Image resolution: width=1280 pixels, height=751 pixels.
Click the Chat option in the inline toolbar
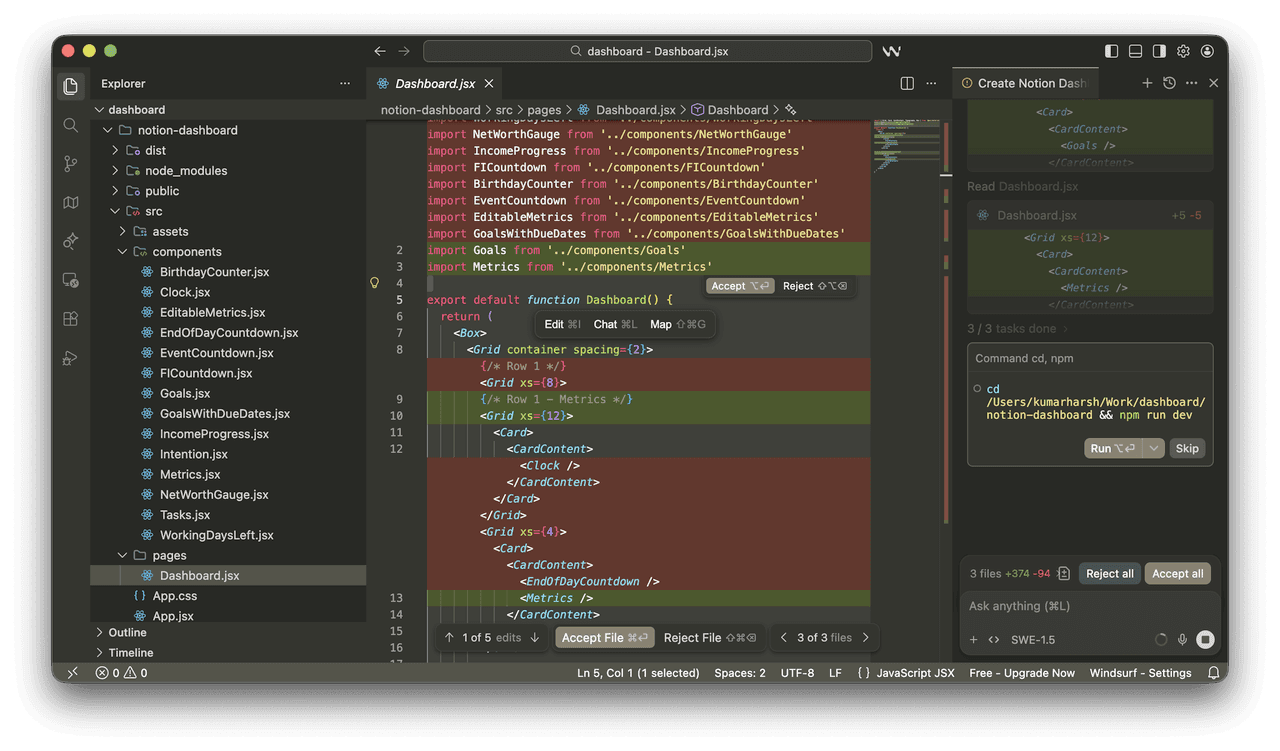coord(615,324)
